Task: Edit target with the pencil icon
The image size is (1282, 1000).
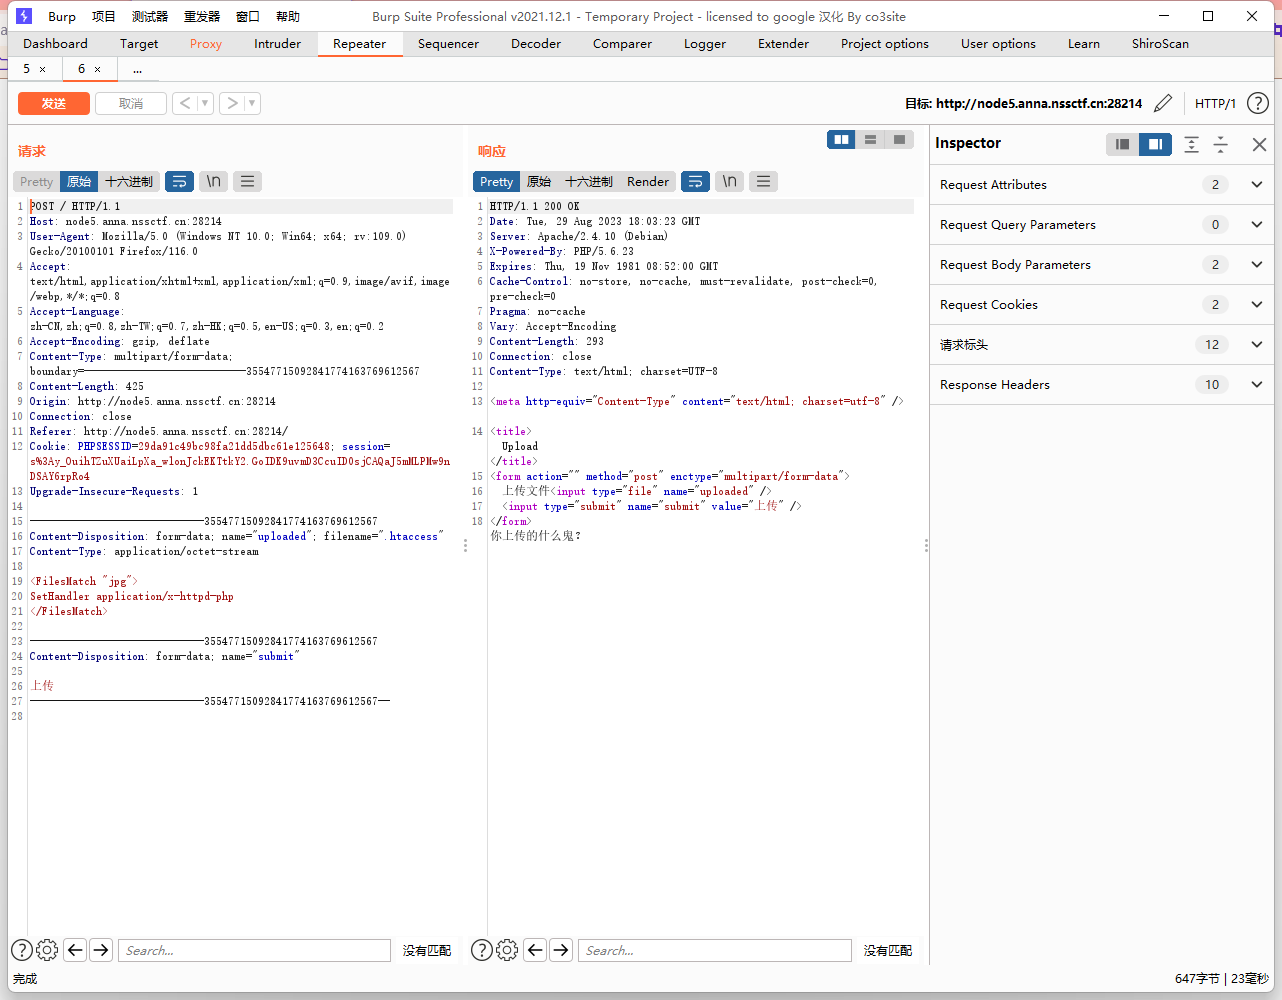Action: pyautogui.click(x=1163, y=103)
